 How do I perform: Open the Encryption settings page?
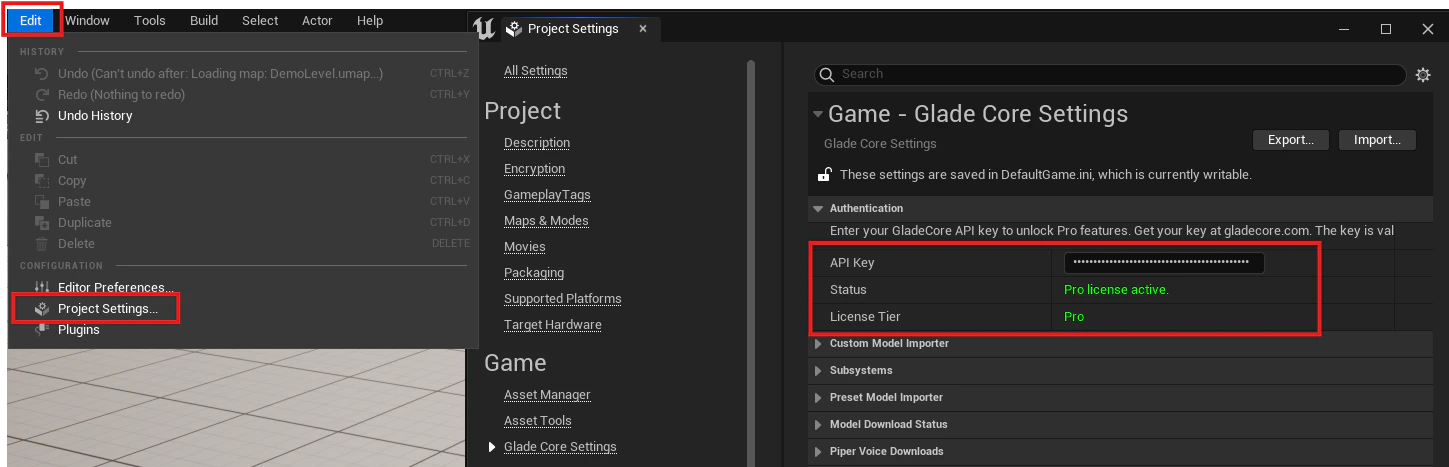535,169
